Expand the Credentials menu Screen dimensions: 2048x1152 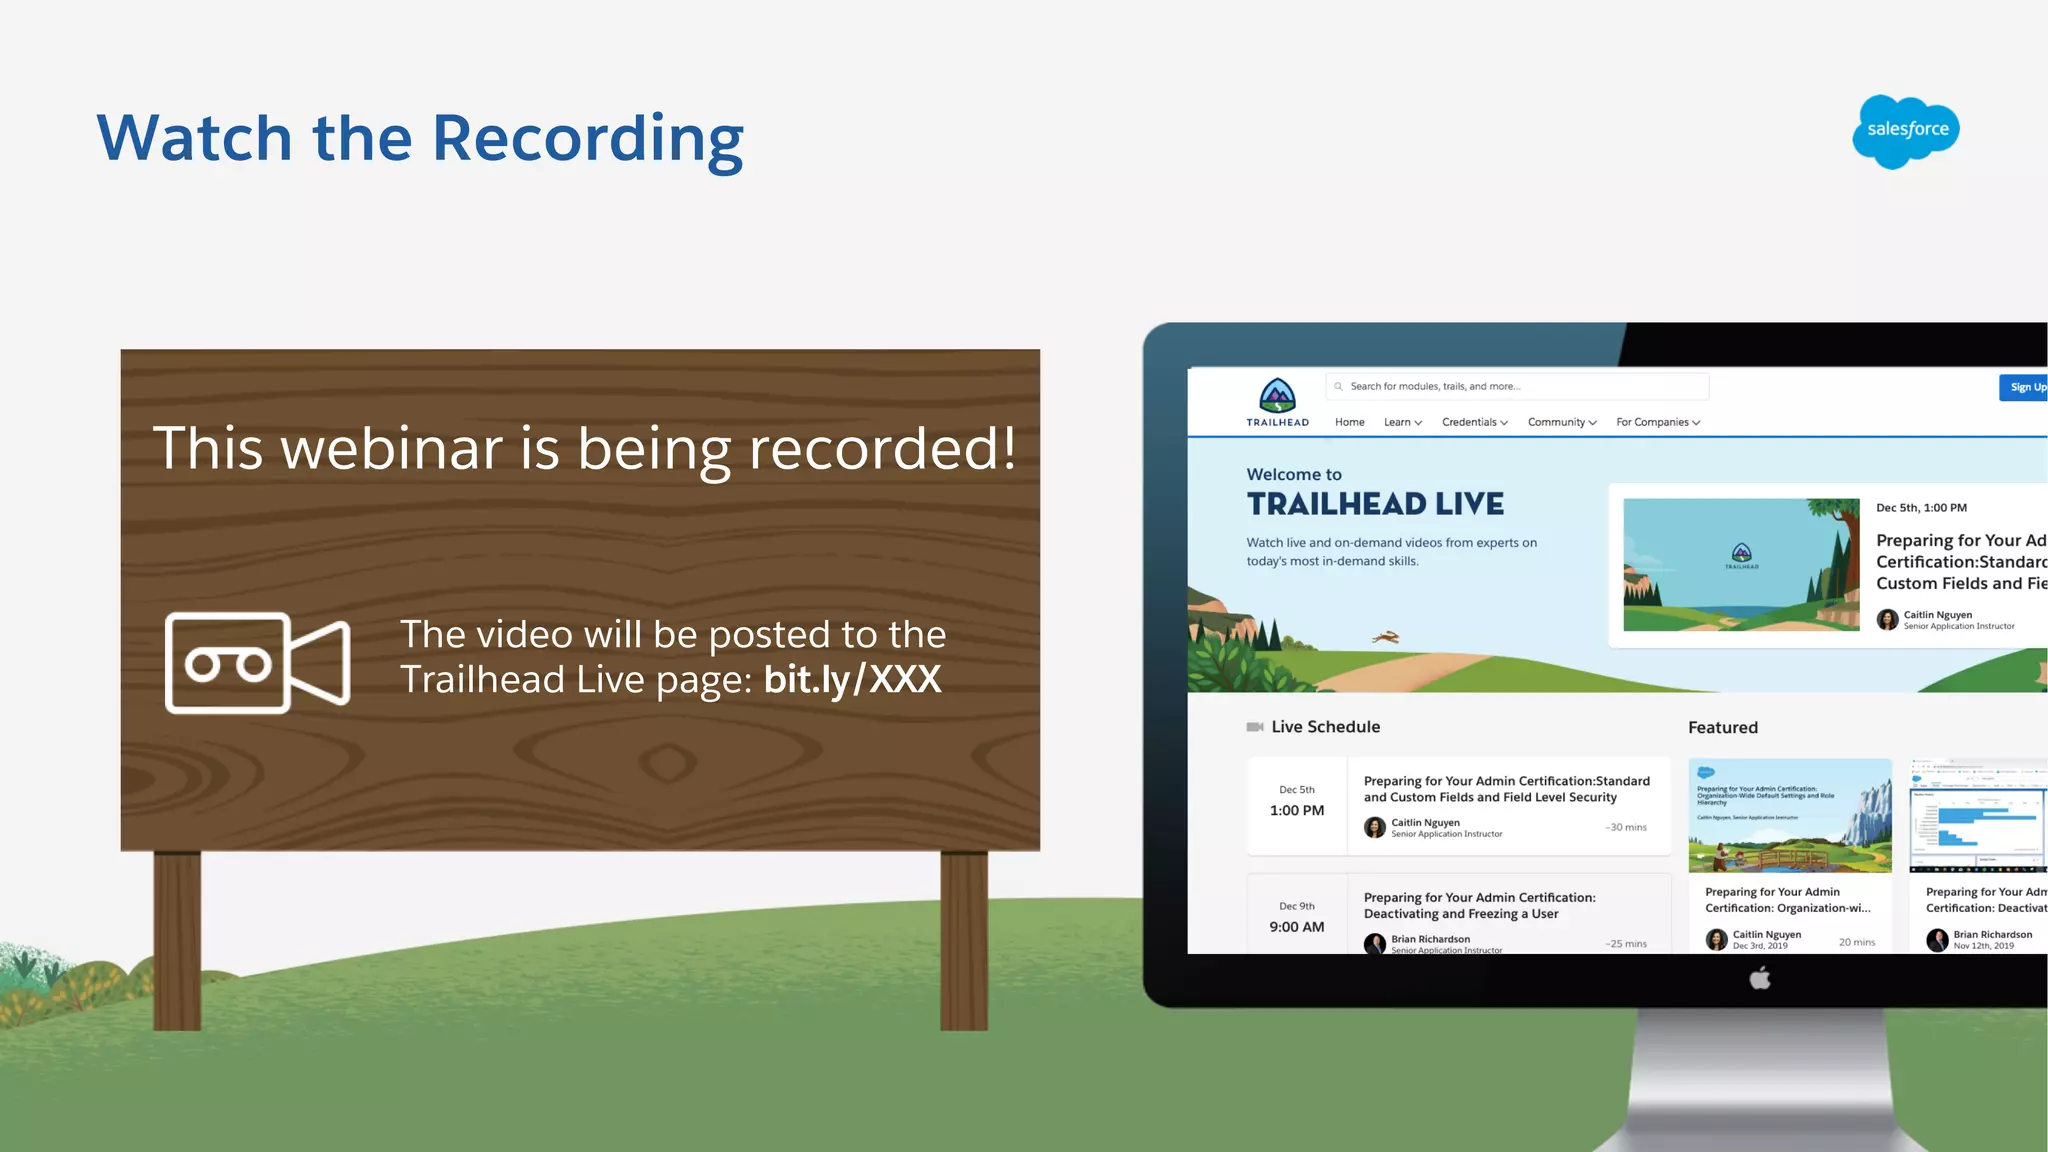coord(1474,422)
